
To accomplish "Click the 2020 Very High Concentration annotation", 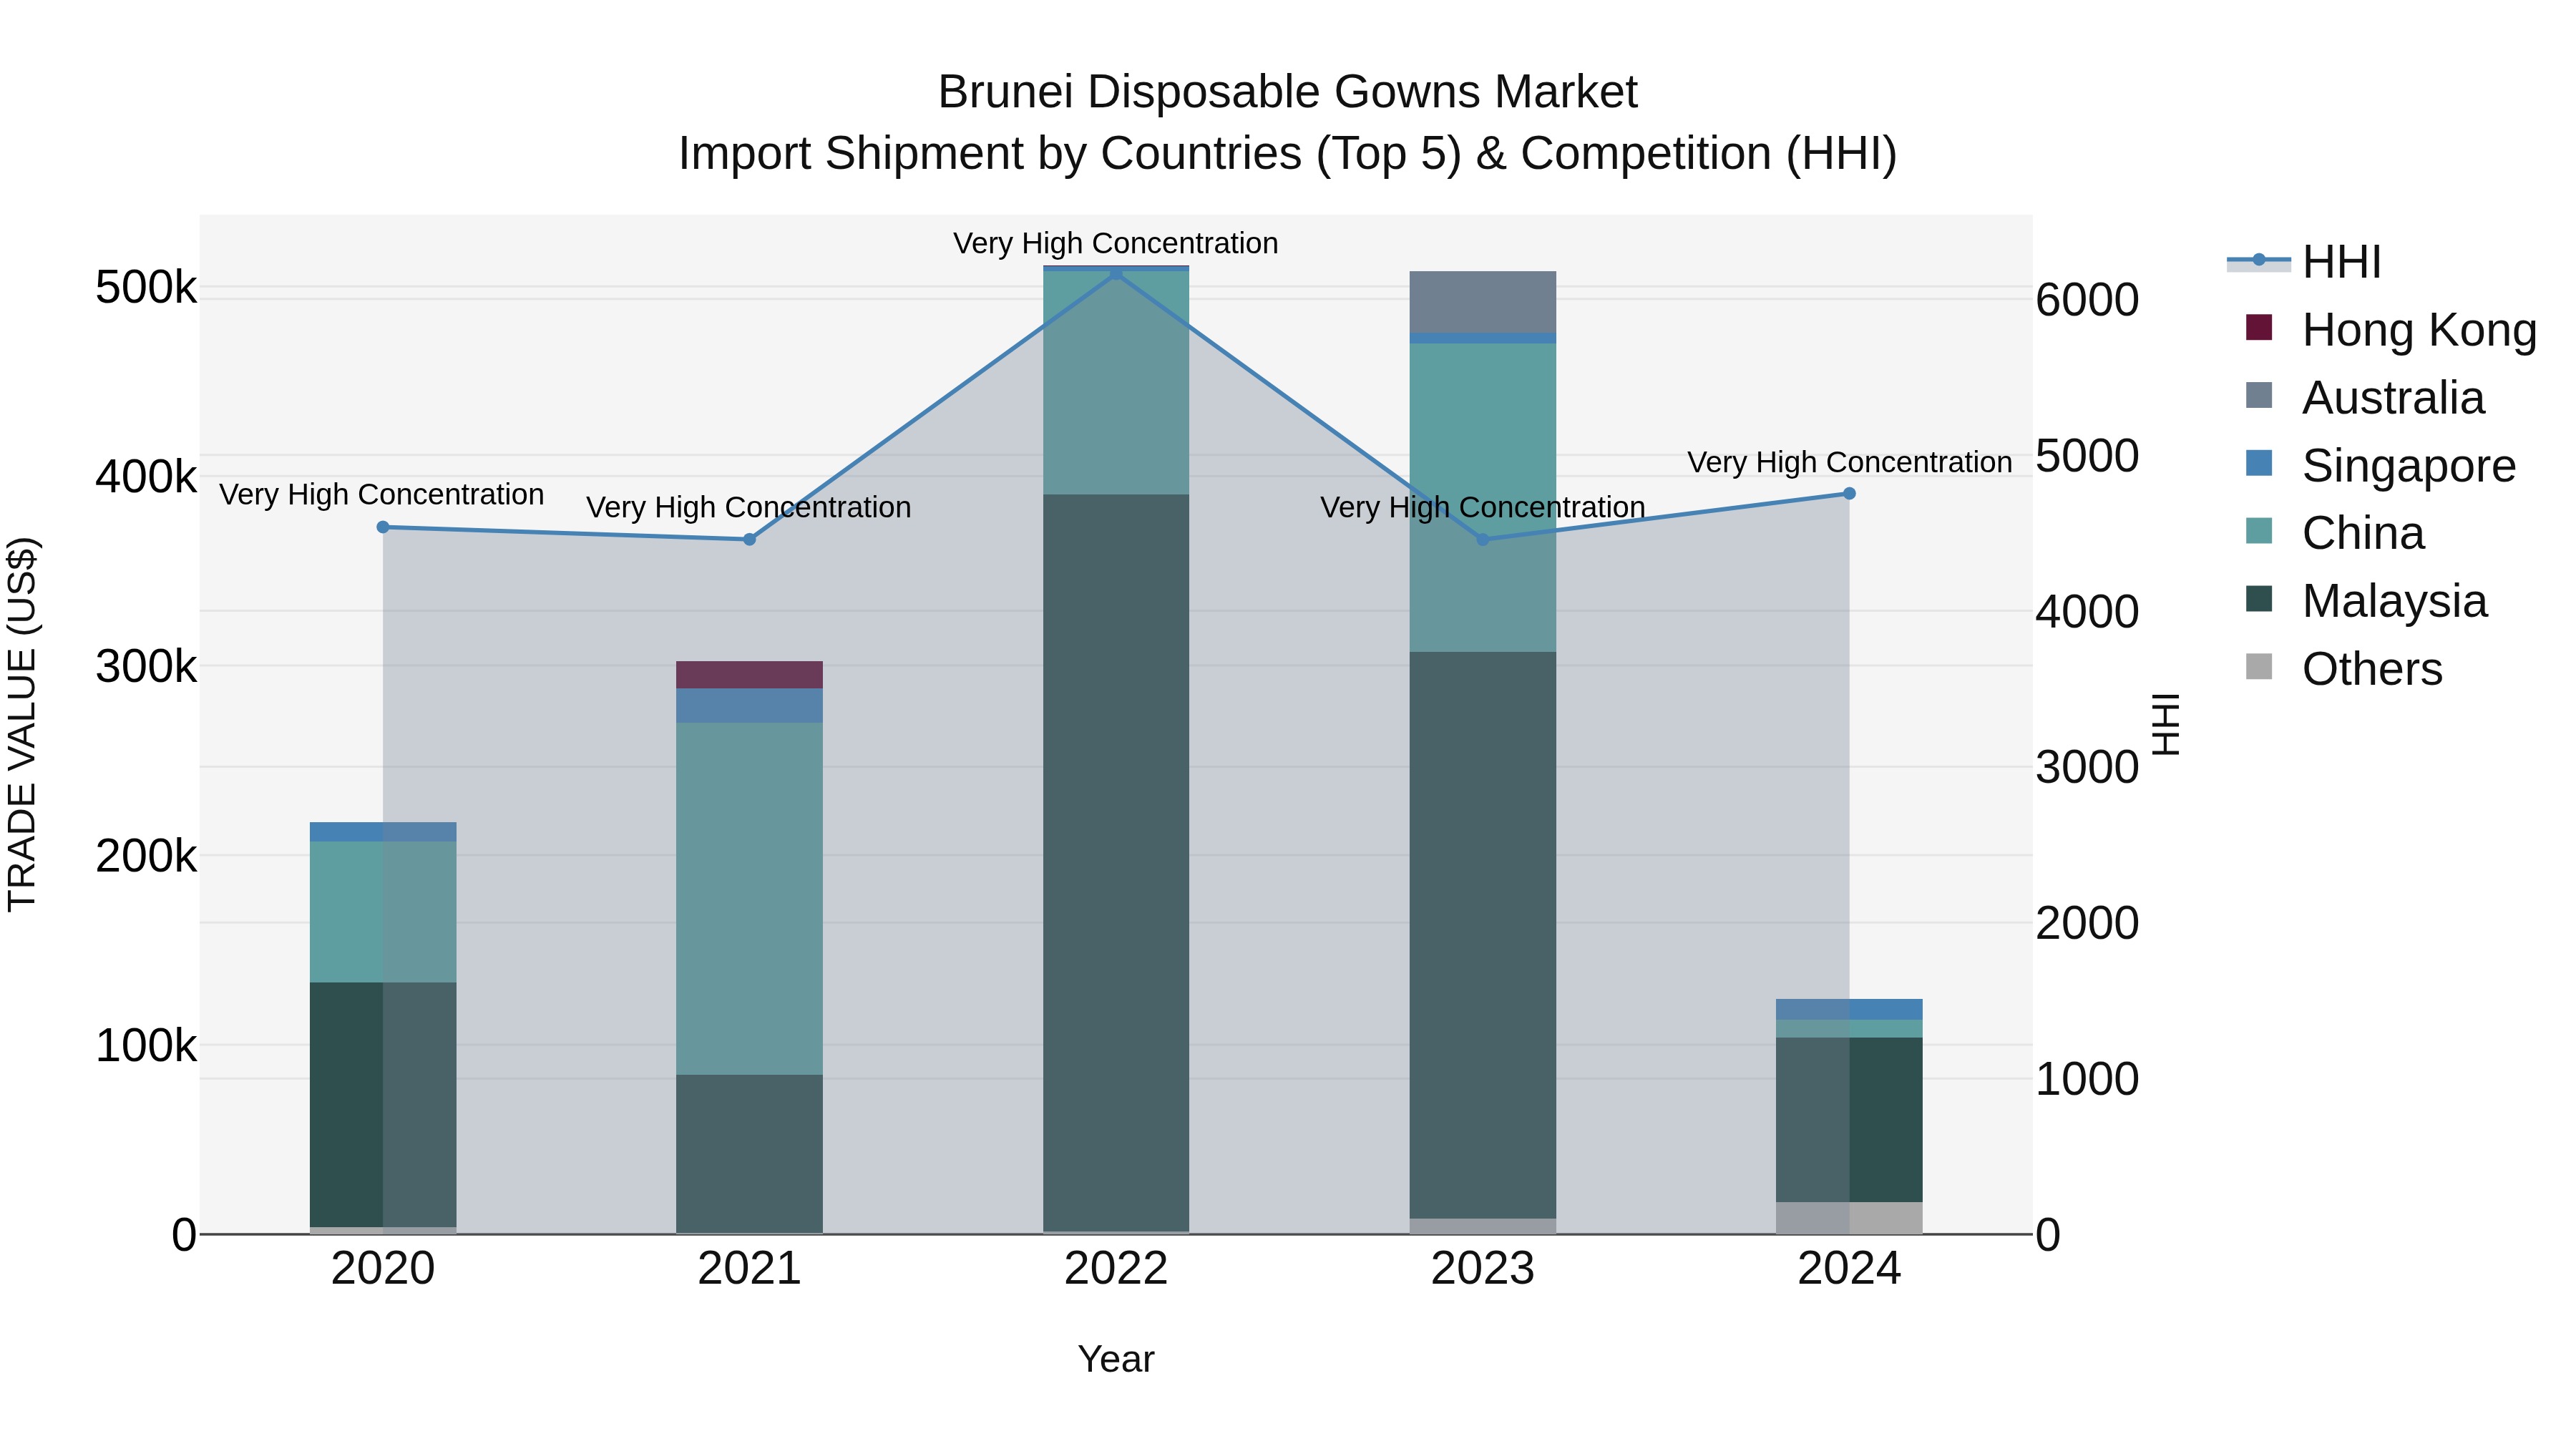I will pyautogui.click(x=382, y=494).
